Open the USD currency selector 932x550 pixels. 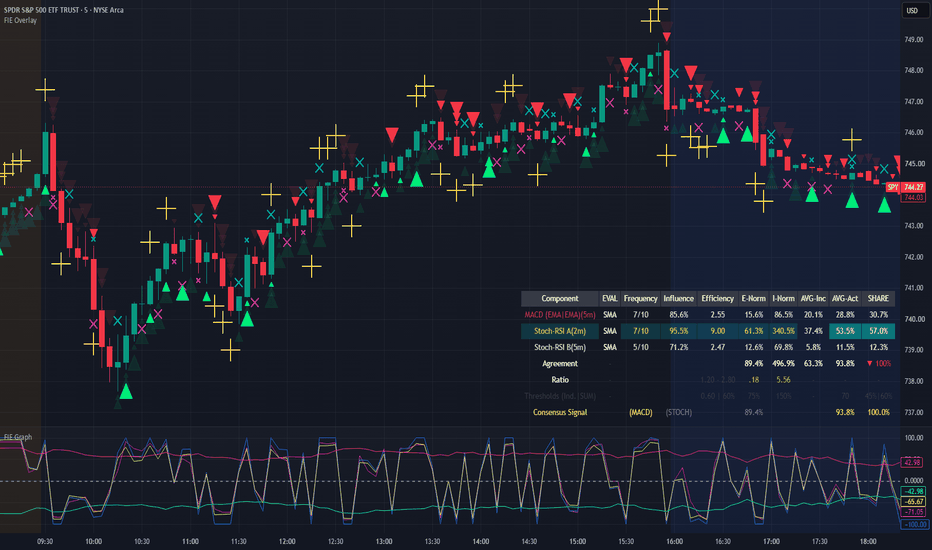tap(912, 11)
